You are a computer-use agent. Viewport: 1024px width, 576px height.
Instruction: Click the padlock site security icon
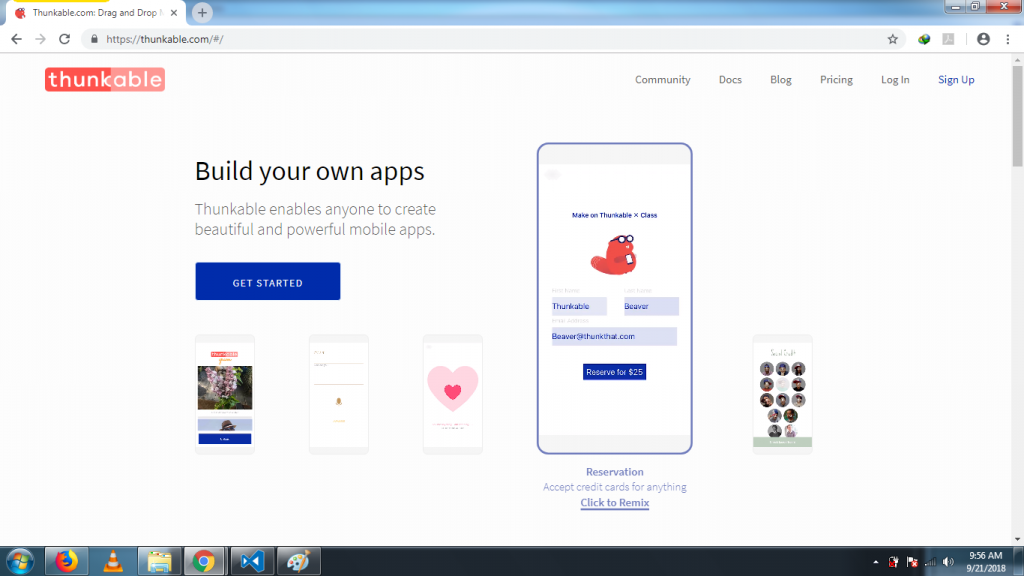point(94,39)
